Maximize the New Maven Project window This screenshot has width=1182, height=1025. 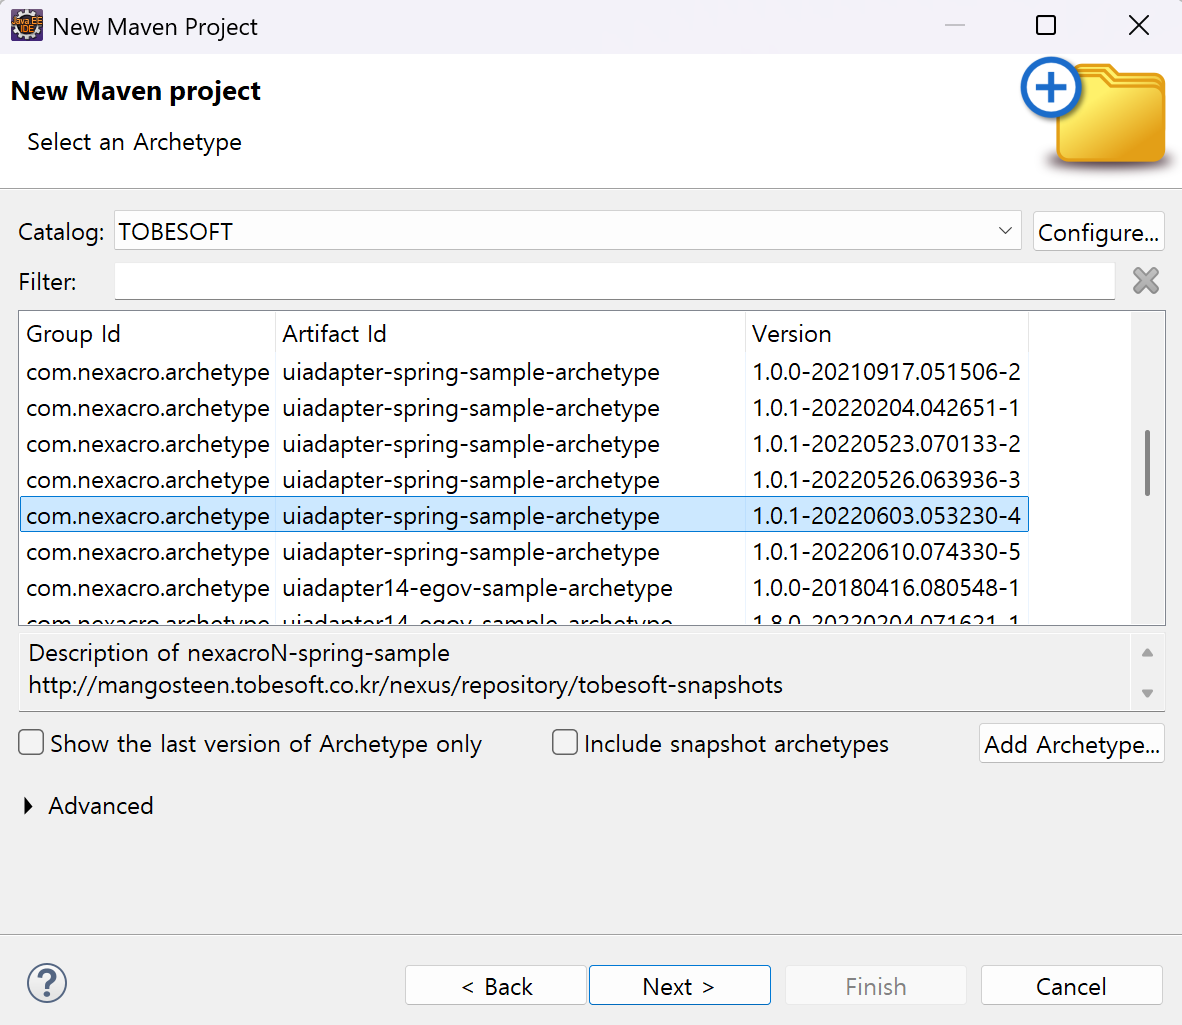pyautogui.click(x=1046, y=26)
